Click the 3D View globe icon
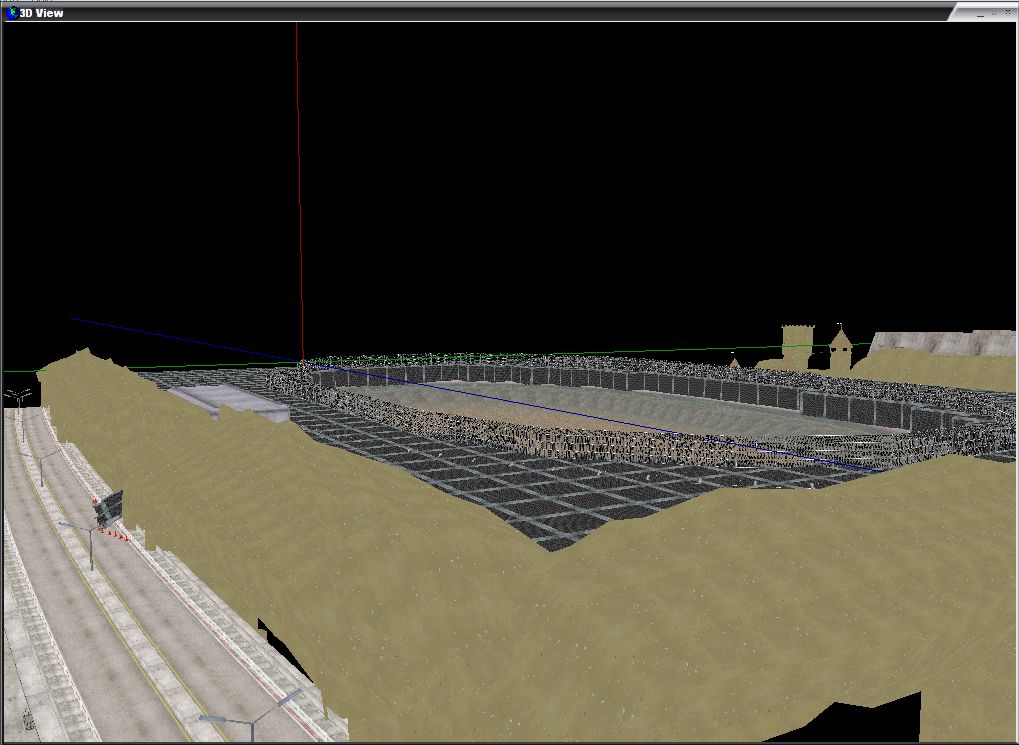This screenshot has width=1019, height=745. coord(11,13)
